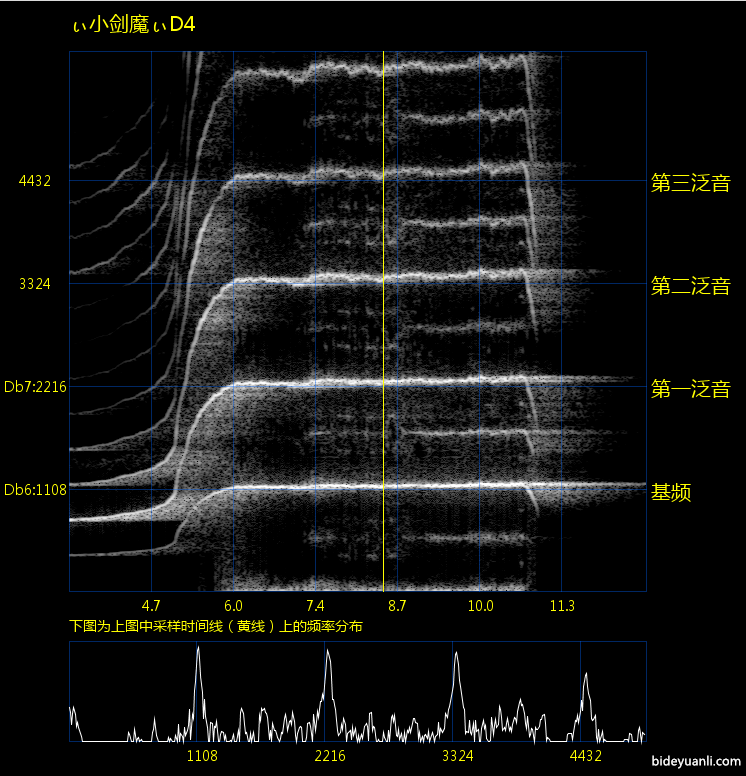This screenshot has width=746, height=776.
Task: Select the 基频 fundamental frequency label
Action: [x=672, y=492]
